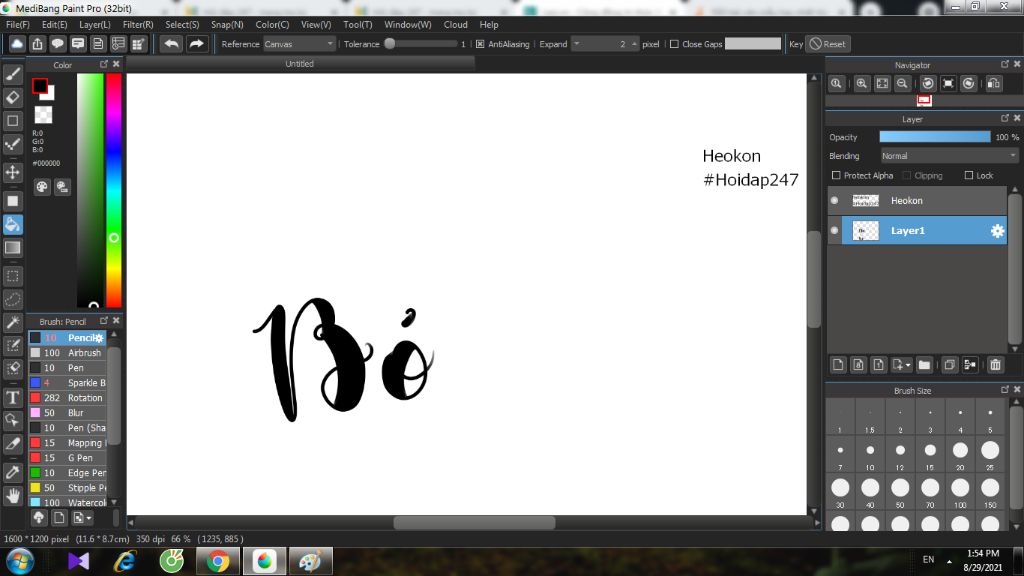Open the Snap menu
The height and width of the screenshot is (576, 1024).
(x=227, y=24)
